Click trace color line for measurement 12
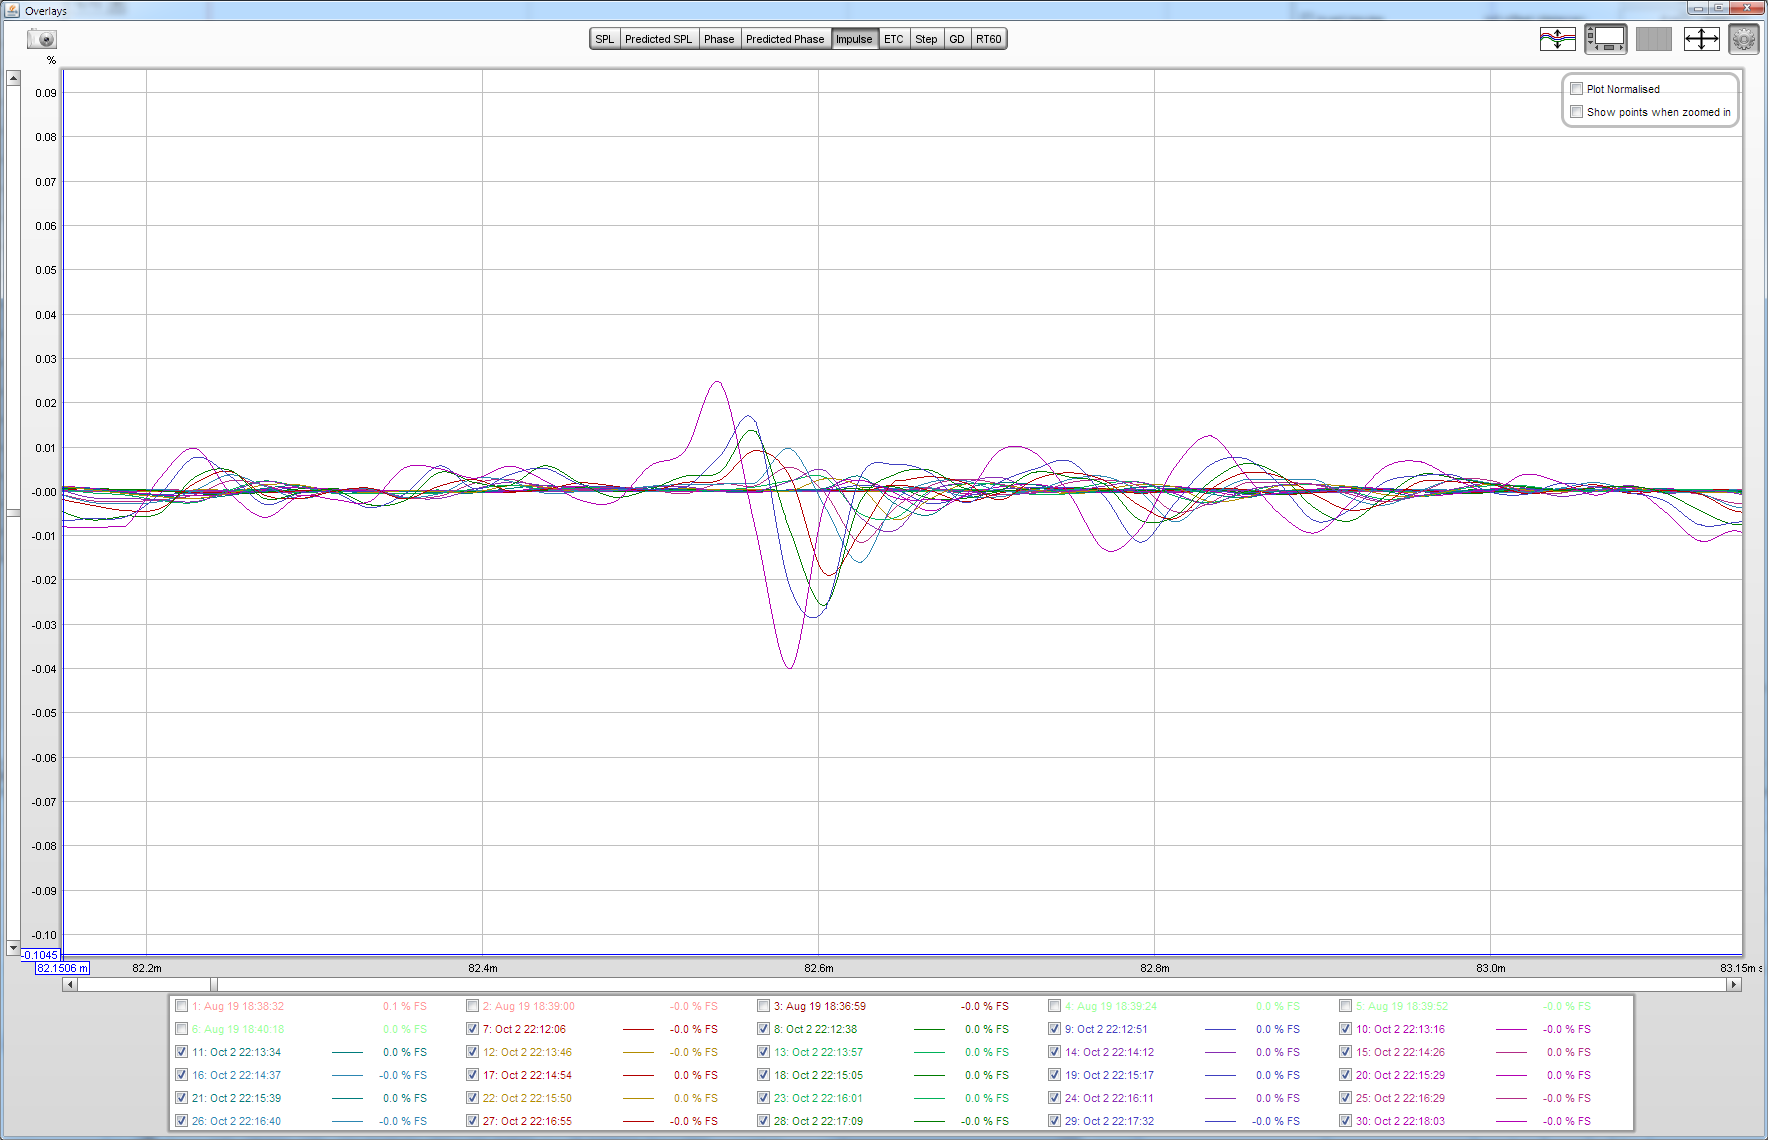The width and height of the screenshot is (1768, 1140). [638, 1052]
